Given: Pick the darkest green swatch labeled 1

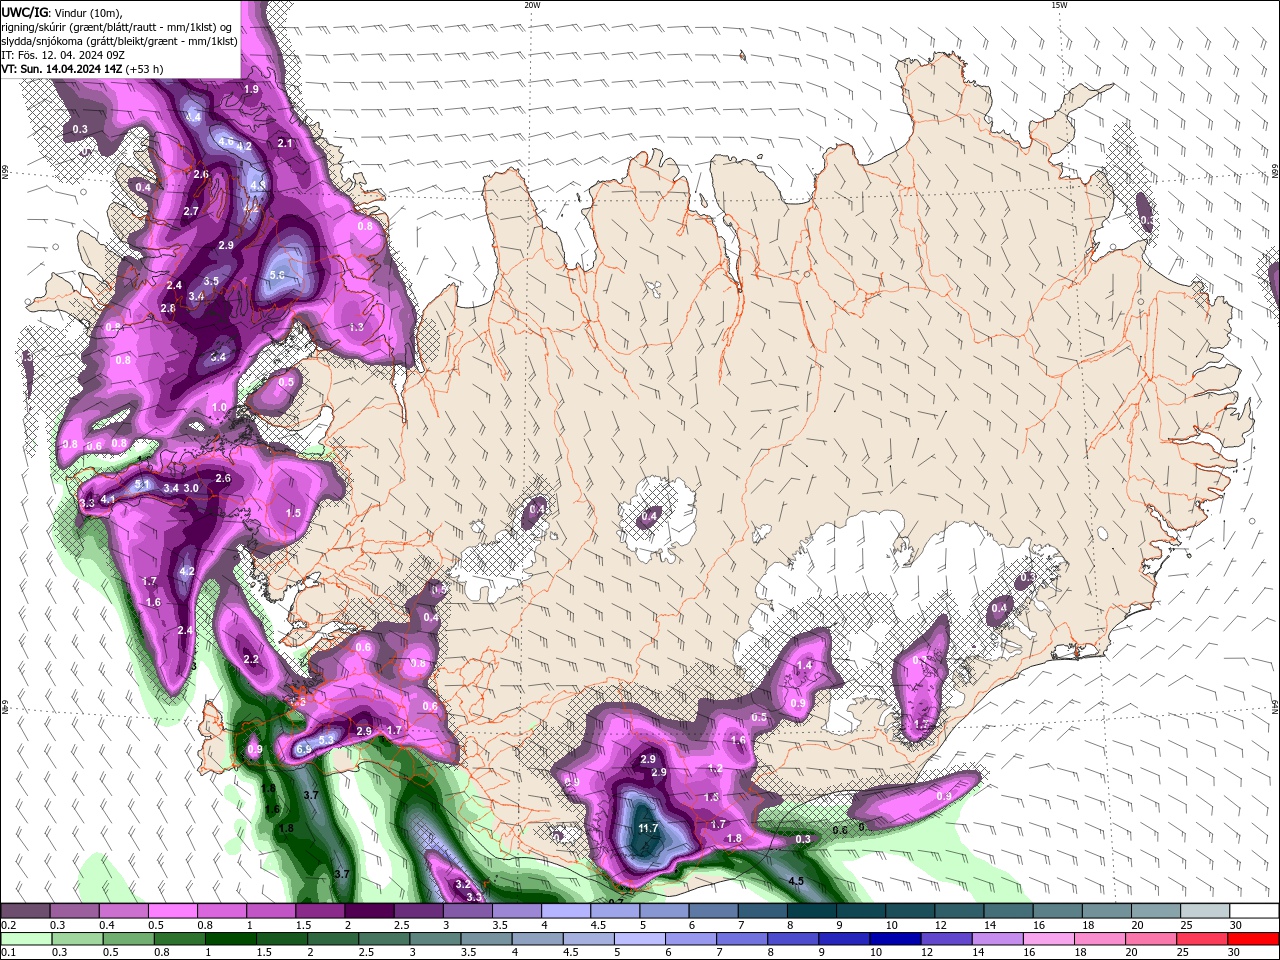Looking at the screenshot, I should pos(230,939).
